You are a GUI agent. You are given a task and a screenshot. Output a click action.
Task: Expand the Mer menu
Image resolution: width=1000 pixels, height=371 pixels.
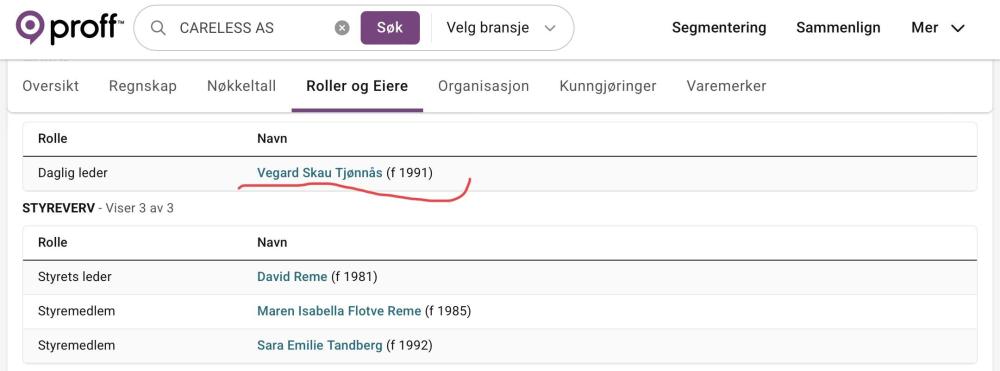[x=938, y=28]
